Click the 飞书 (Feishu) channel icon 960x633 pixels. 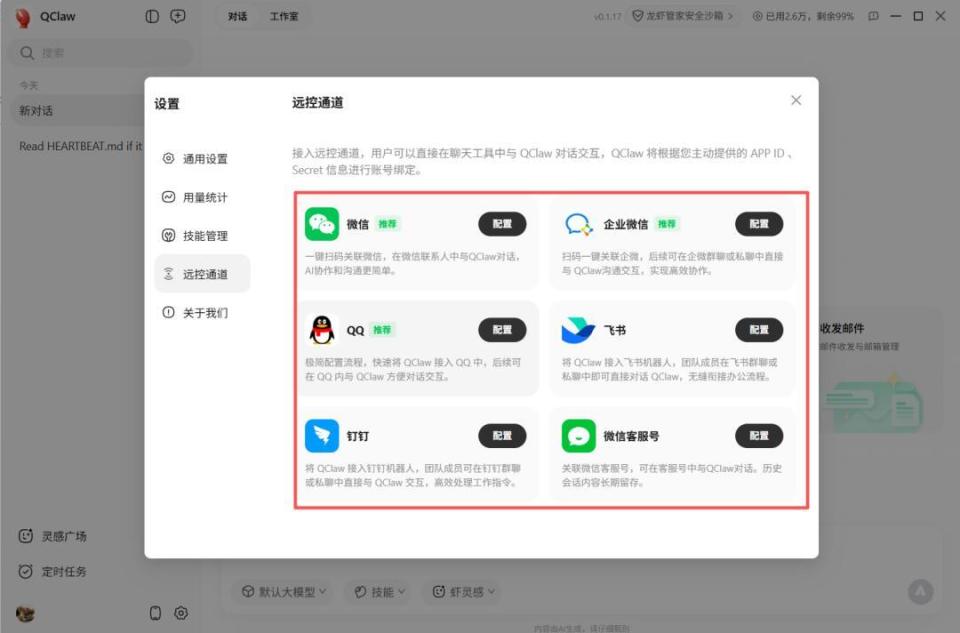coord(578,330)
